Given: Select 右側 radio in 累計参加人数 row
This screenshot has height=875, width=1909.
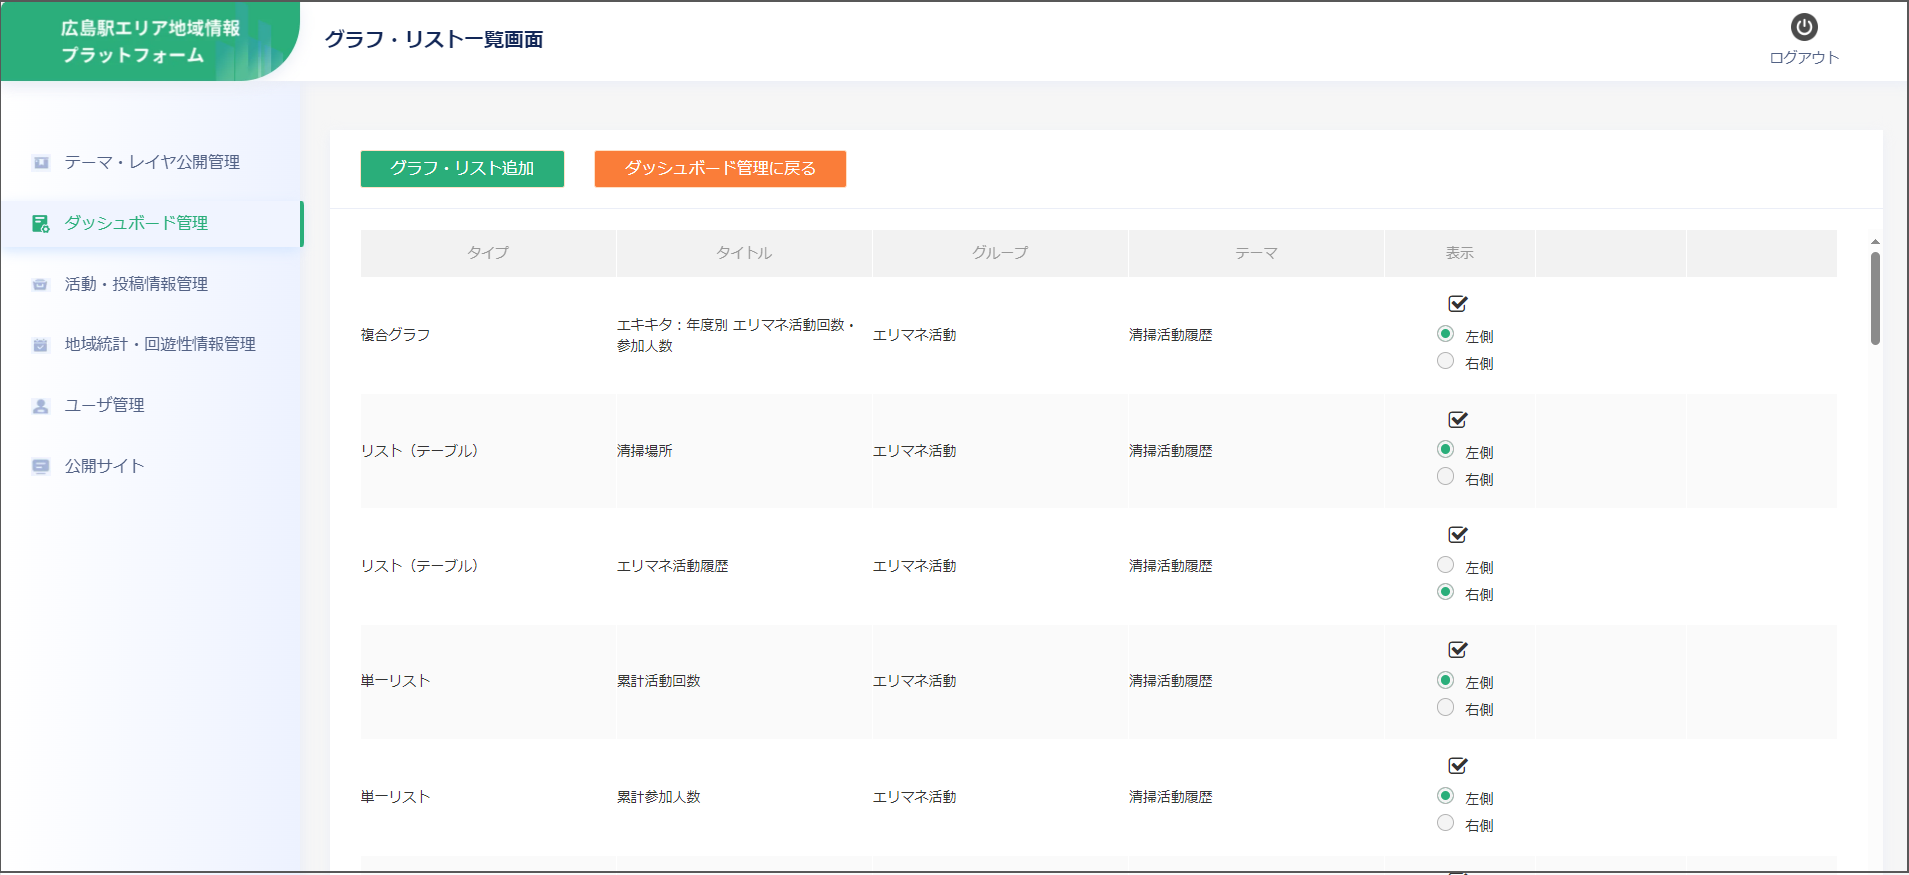Looking at the screenshot, I should pyautogui.click(x=1445, y=823).
